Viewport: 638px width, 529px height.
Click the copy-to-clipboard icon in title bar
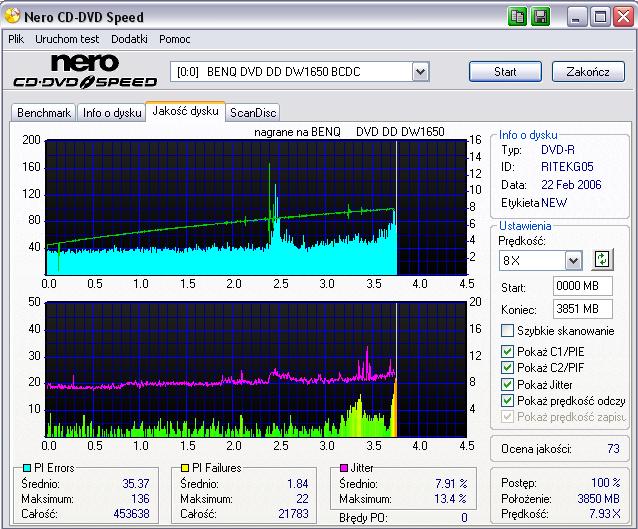click(x=517, y=17)
